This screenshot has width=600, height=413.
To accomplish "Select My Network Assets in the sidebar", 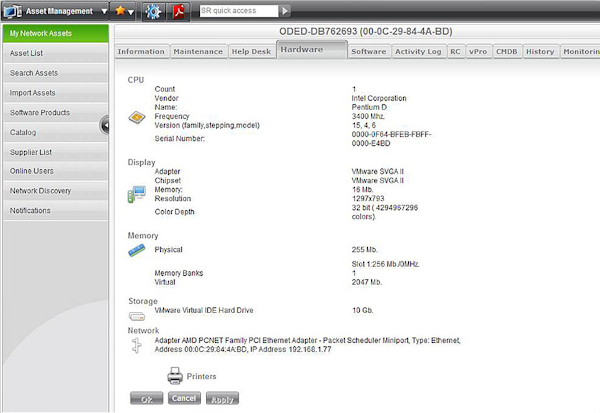I will click(55, 33).
